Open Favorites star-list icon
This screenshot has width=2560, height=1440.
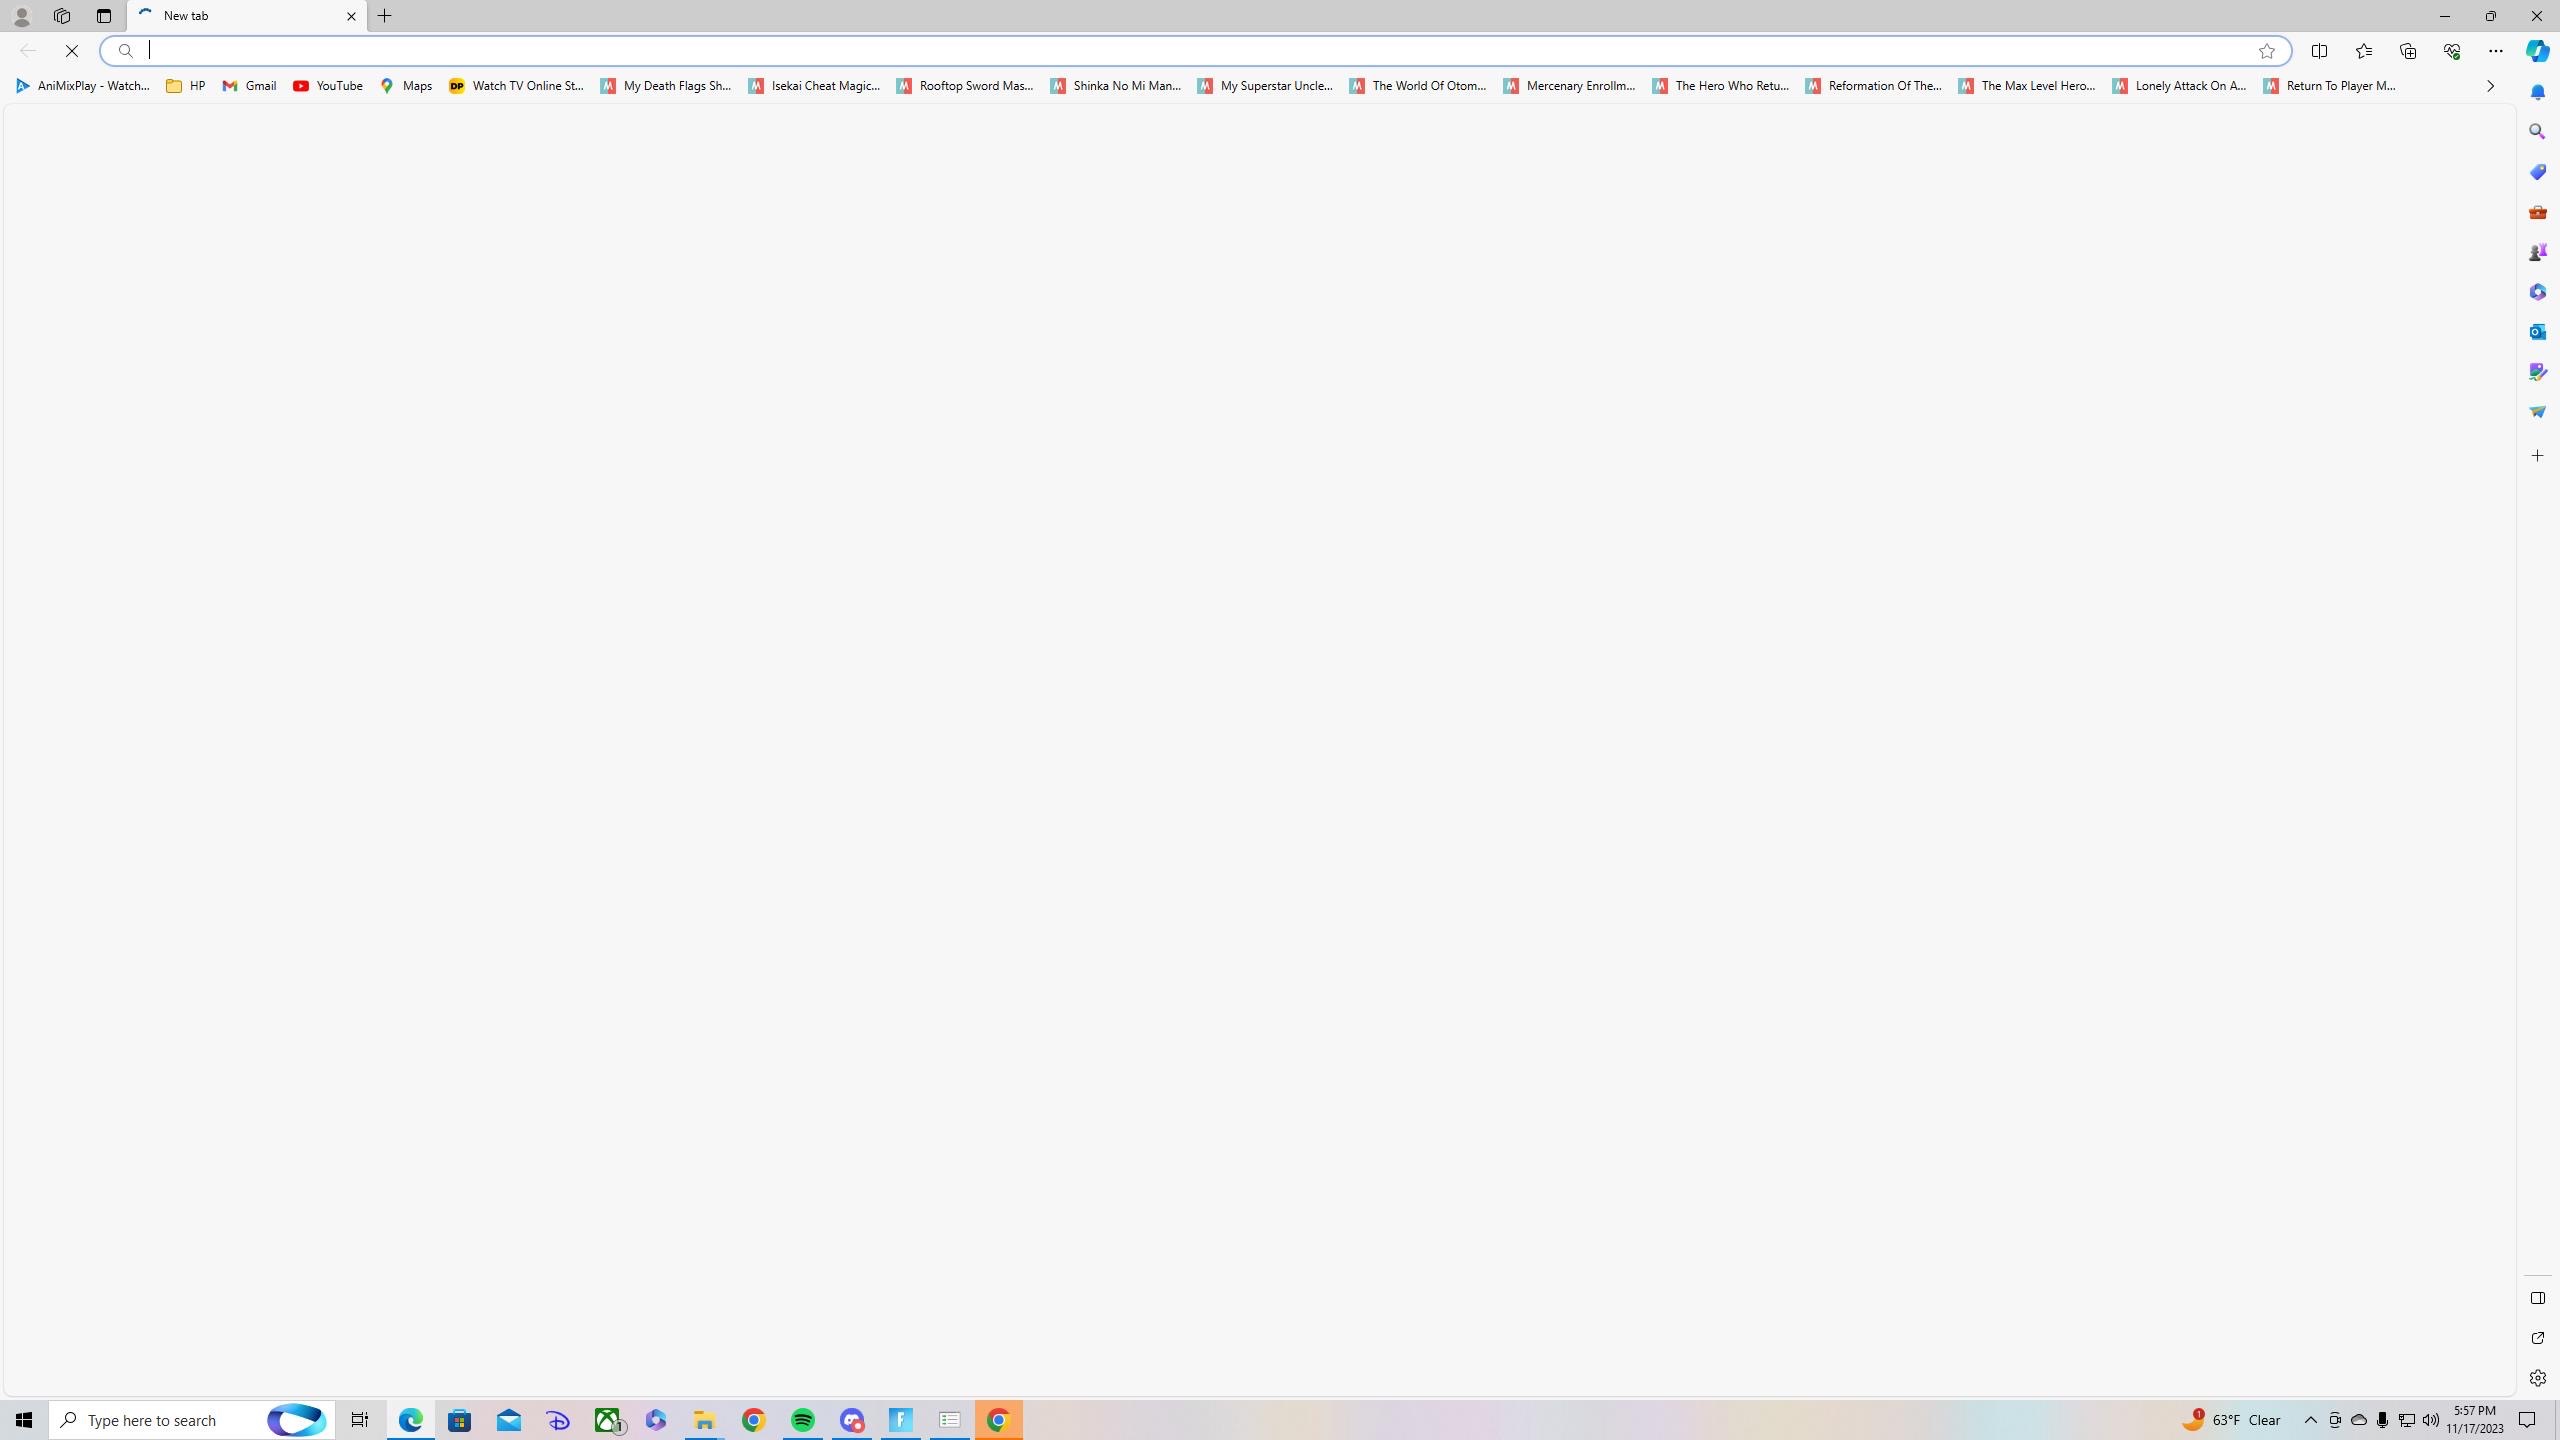(2363, 50)
